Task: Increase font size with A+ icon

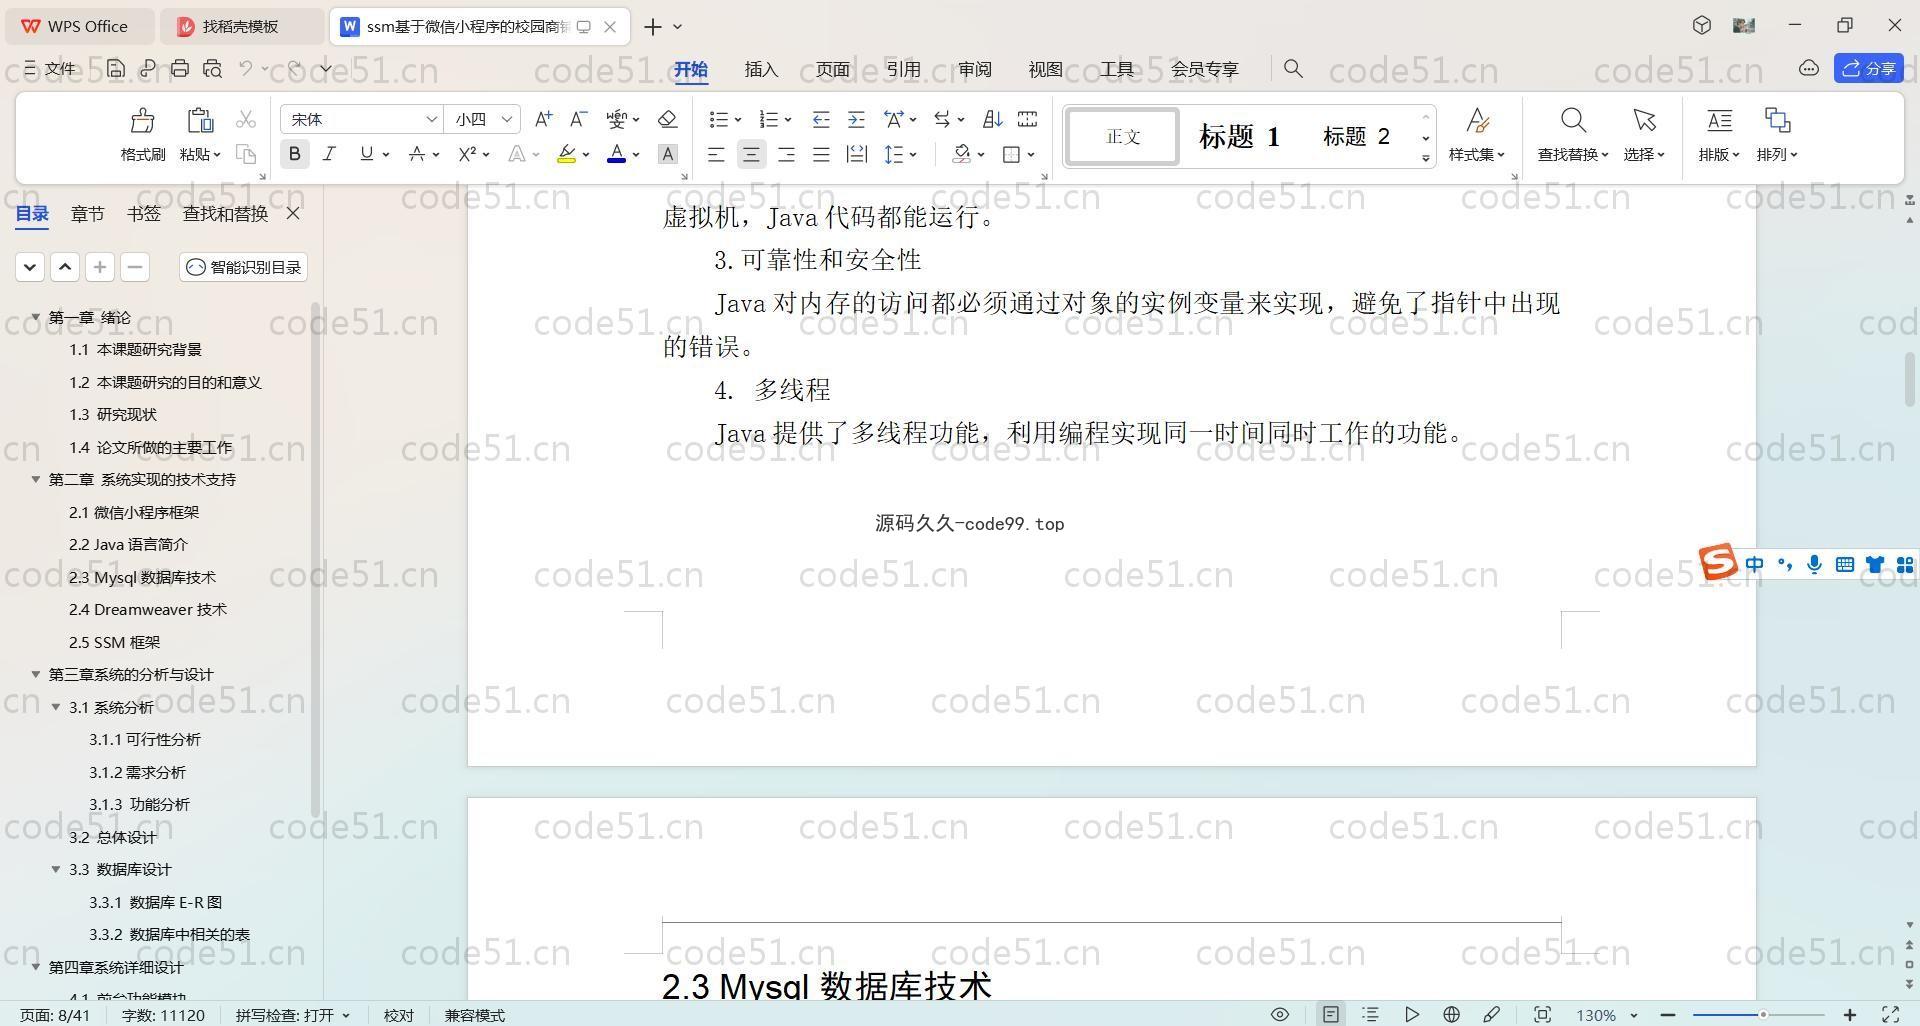Action: pyautogui.click(x=543, y=119)
